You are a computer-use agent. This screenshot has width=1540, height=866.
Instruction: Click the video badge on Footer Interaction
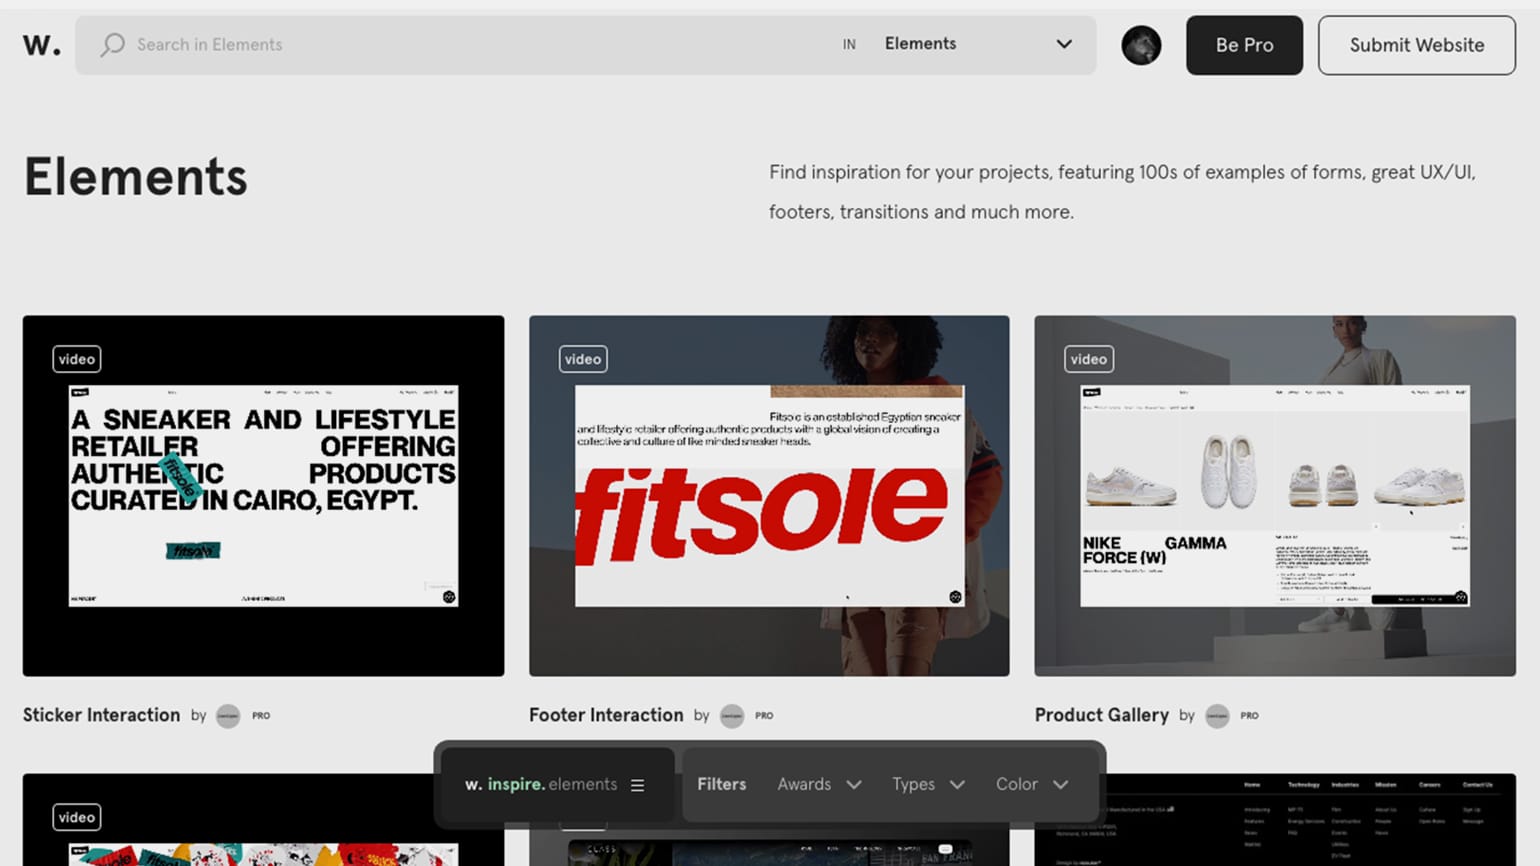[583, 359]
